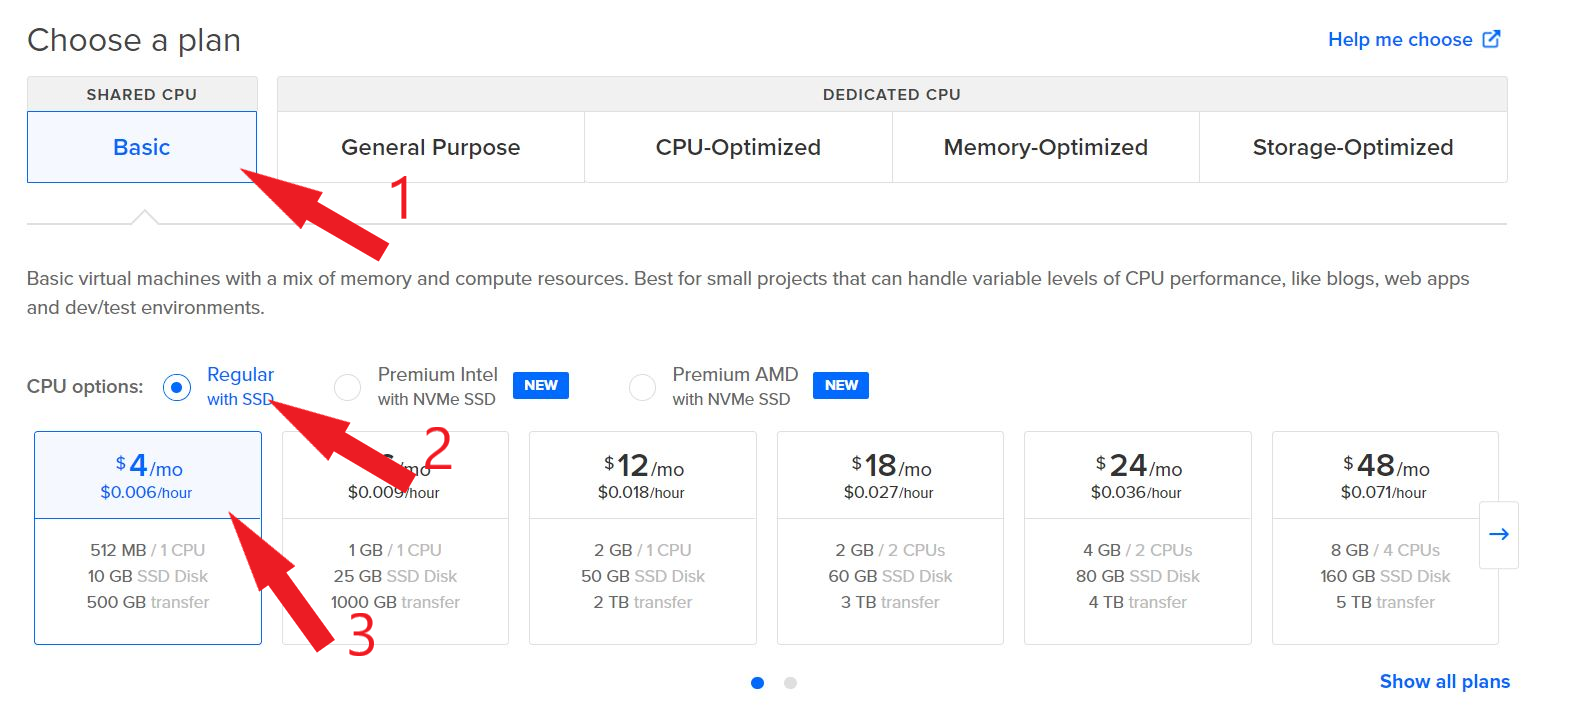
Task: Switch to the Basic shared CPU tab
Action: [x=141, y=147]
